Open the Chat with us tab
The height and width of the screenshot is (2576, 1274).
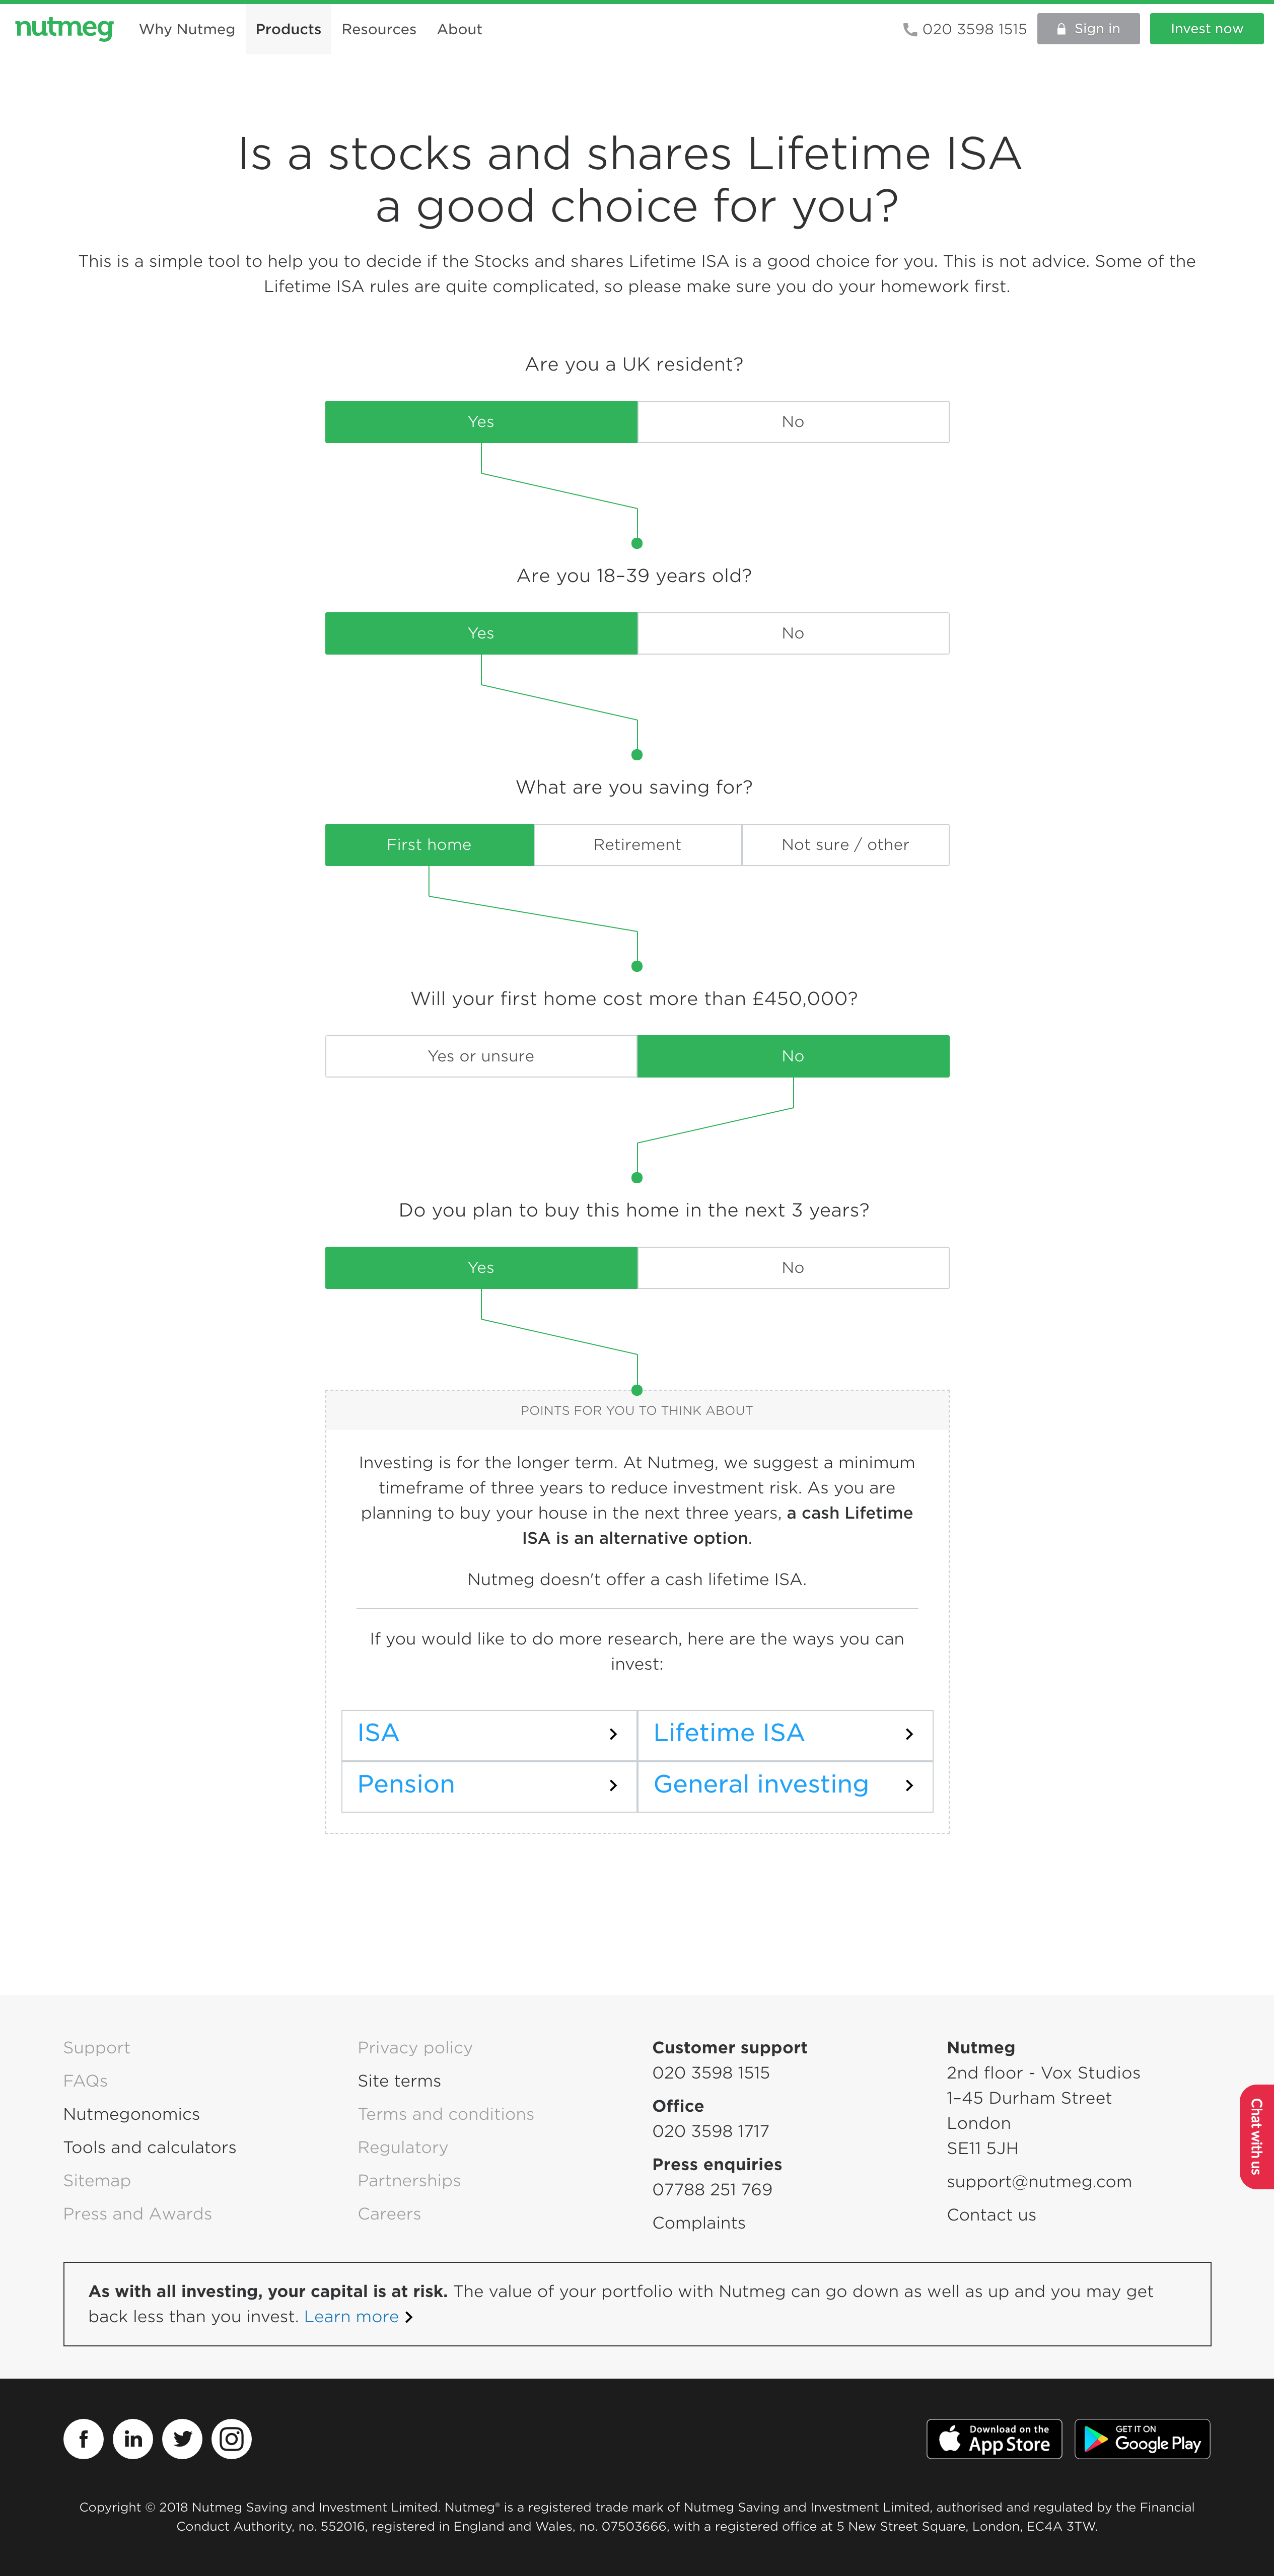coord(1256,2136)
